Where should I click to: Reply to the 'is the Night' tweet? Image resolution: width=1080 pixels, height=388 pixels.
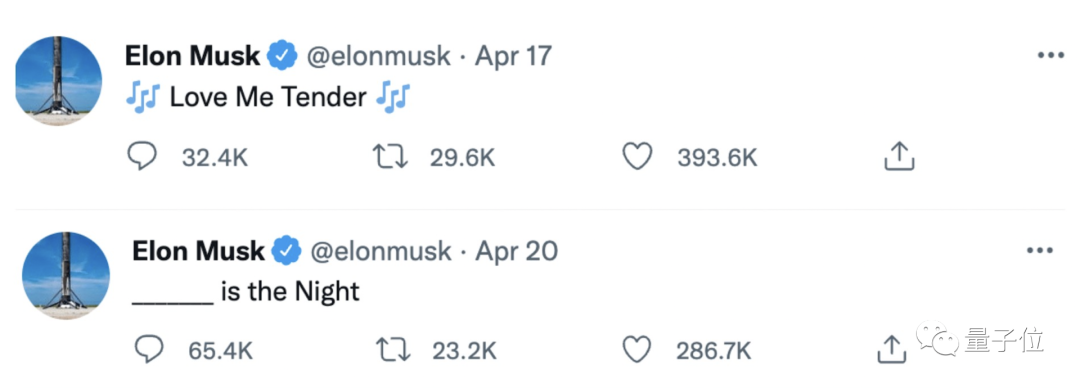click(149, 350)
